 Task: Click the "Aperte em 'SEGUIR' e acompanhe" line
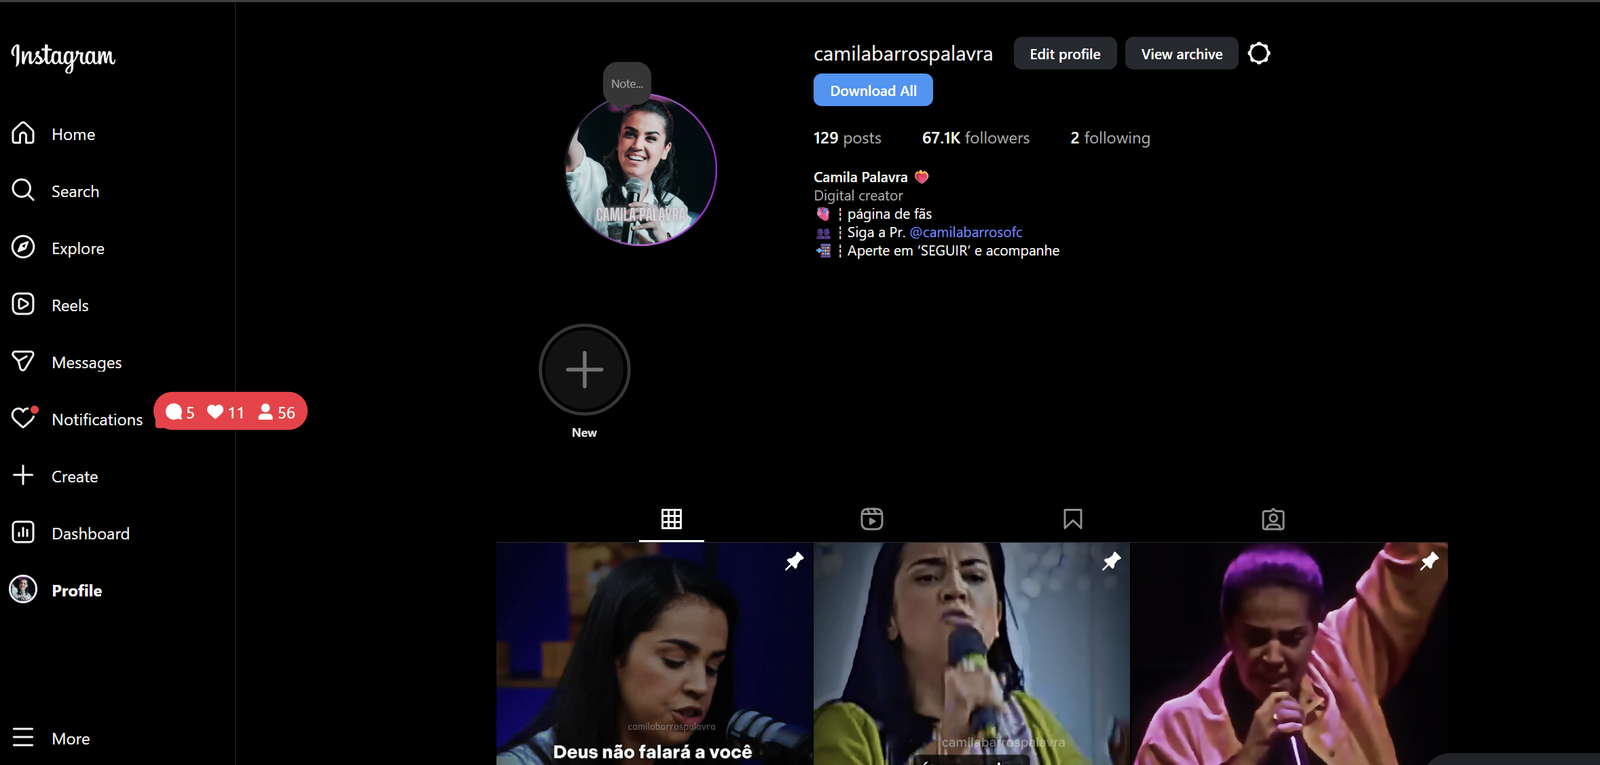coord(953,251)
